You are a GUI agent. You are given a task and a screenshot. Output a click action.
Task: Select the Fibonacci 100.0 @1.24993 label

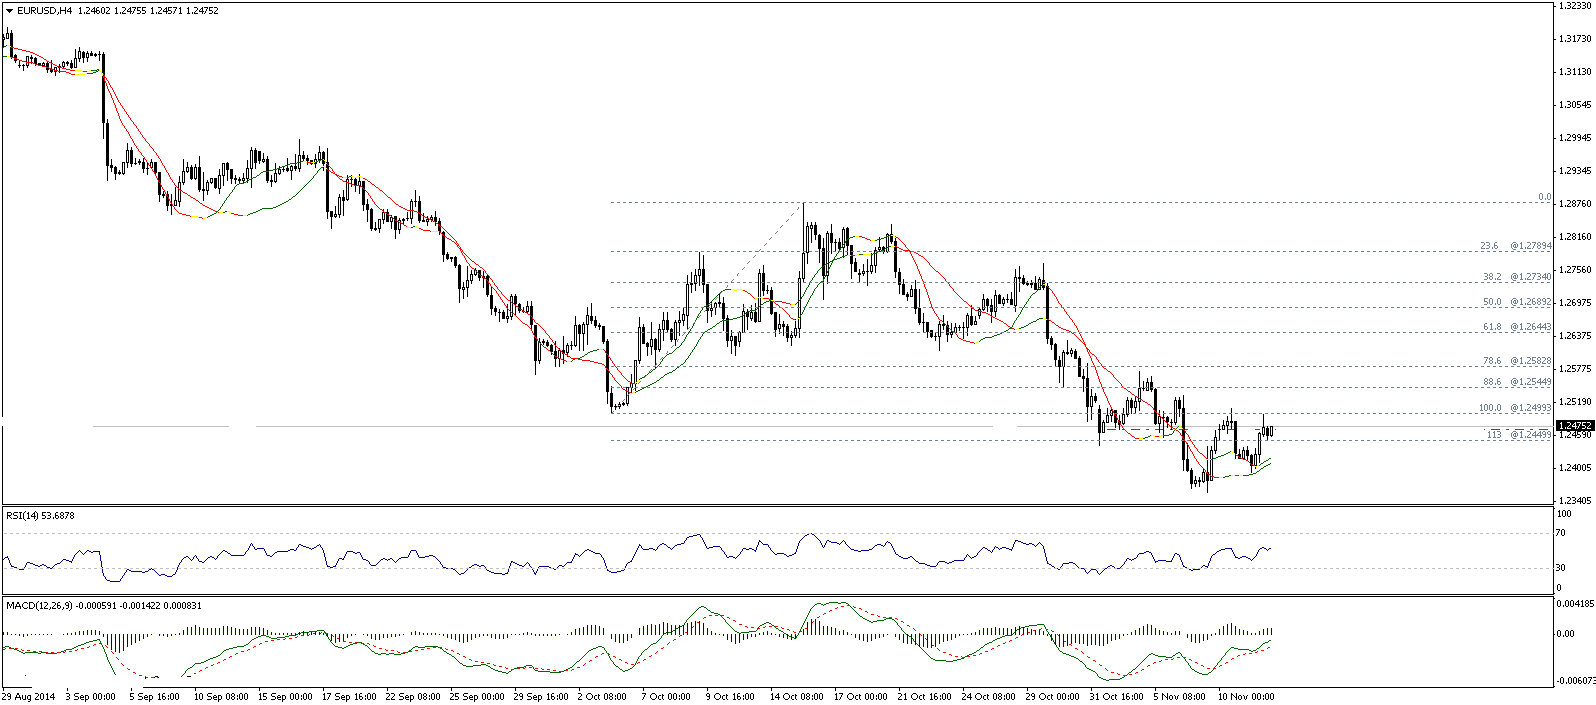tap(1515, 408)
